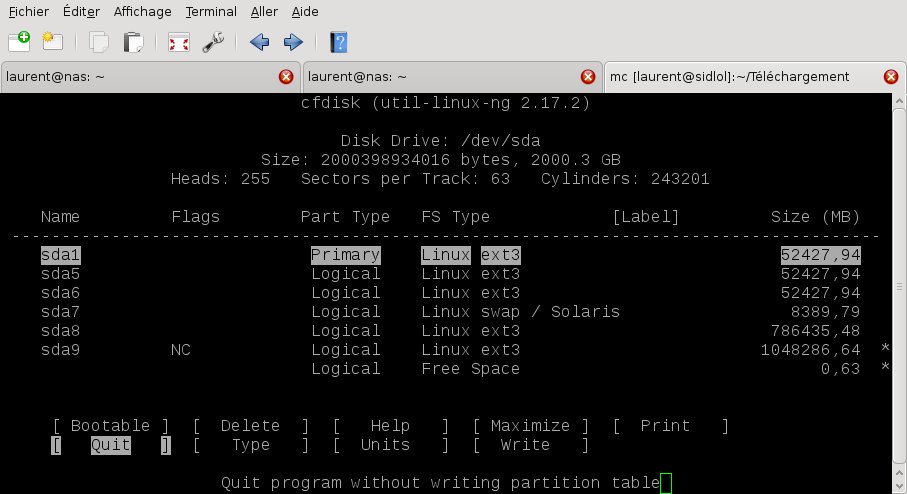Click the Free Space entry
The image size is (907, 494).
(470, 369)
